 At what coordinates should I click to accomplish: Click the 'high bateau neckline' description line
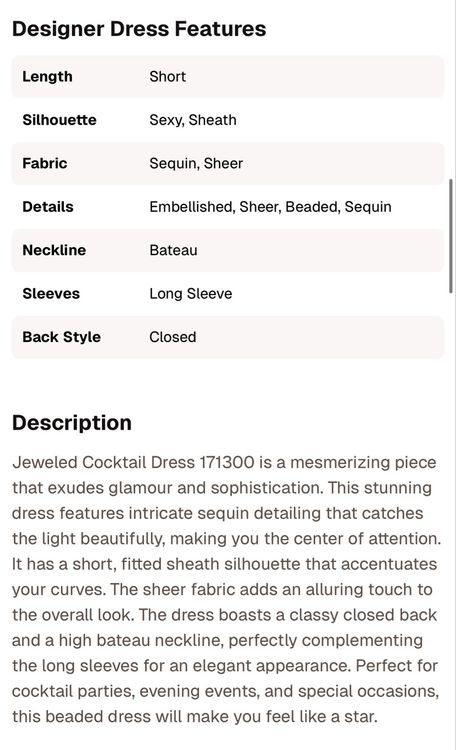click(217, 640)
